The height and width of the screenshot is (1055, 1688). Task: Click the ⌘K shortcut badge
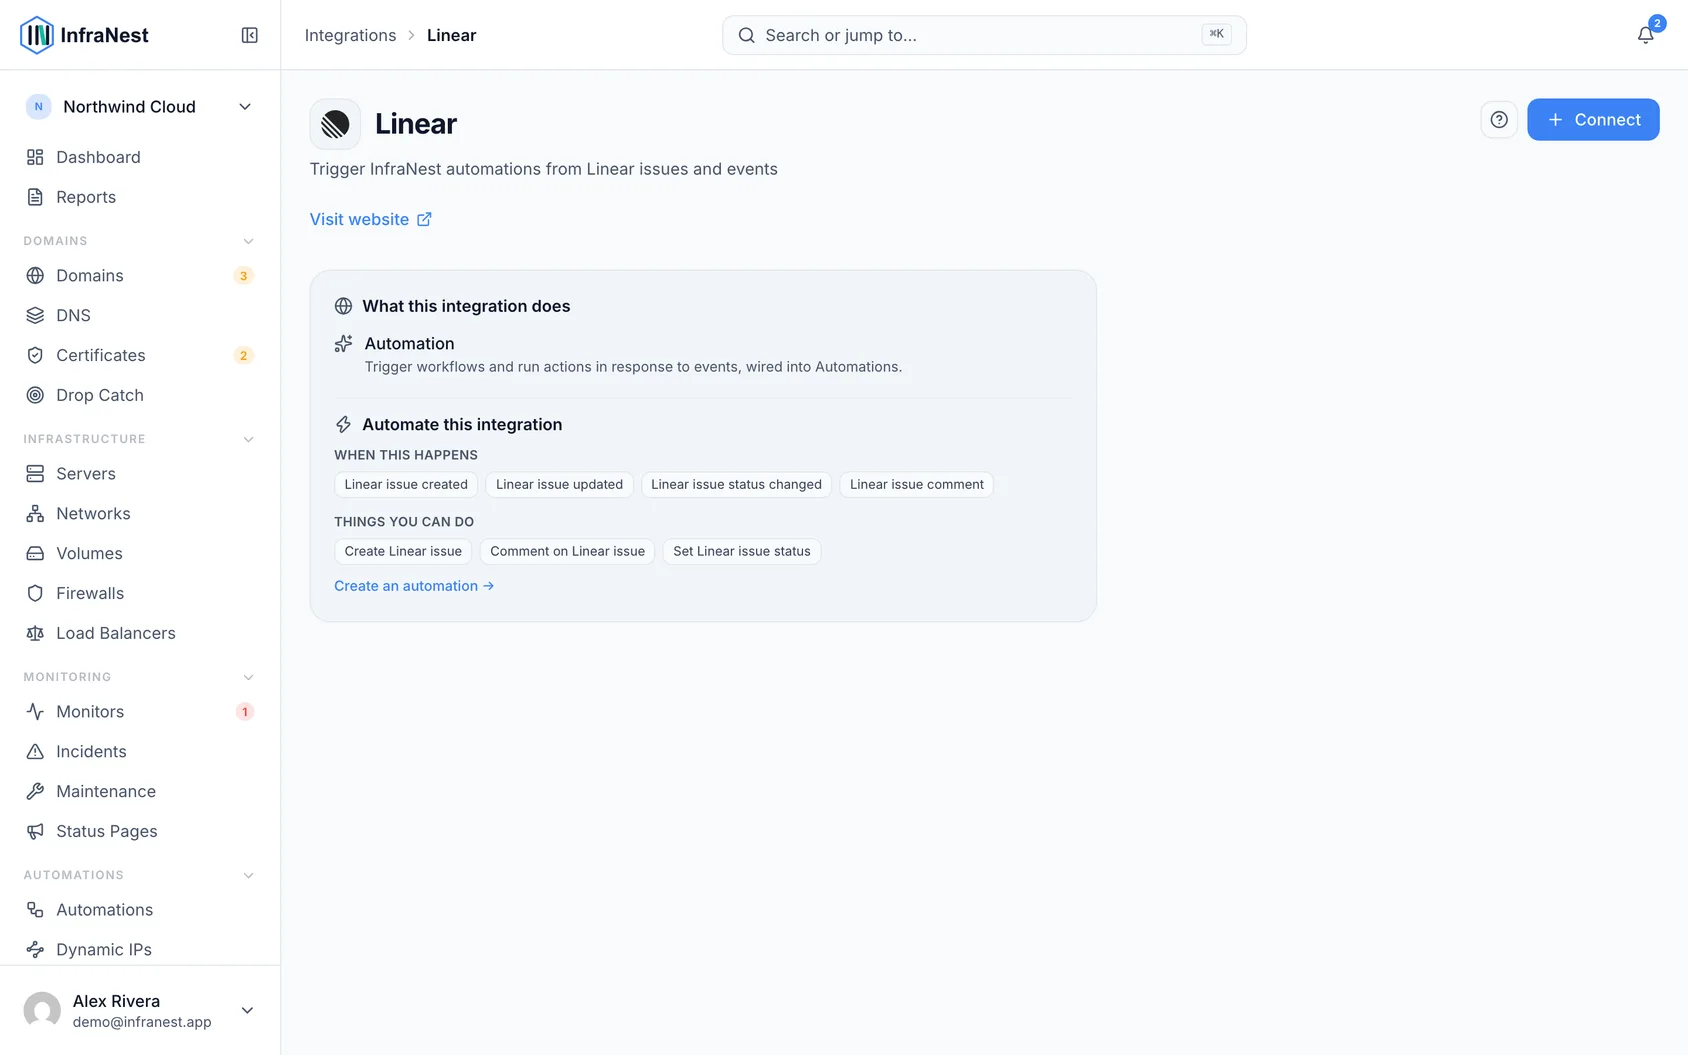click(1216, 34)
